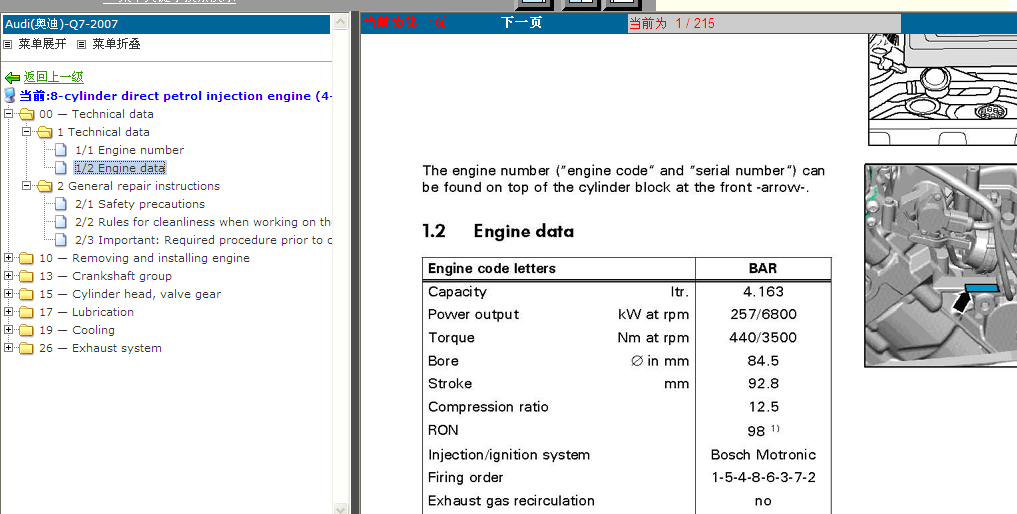The height and width of the screenshot is (514, 1017).
Task: Click the engine bay line drawing
Action: point(942,90)
